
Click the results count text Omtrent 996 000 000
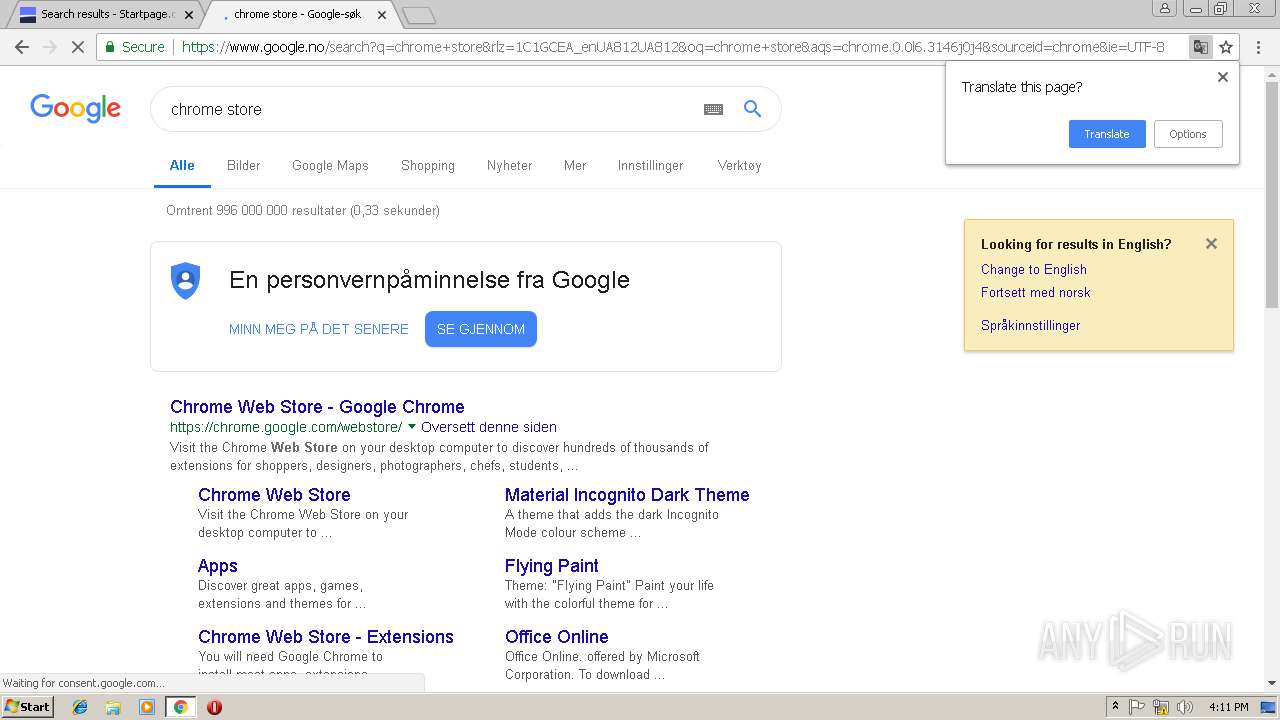(x=303, y=210)
